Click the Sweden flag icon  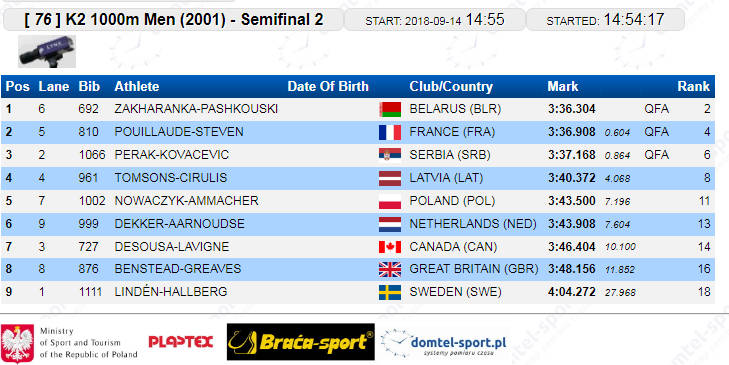[390, 292]
